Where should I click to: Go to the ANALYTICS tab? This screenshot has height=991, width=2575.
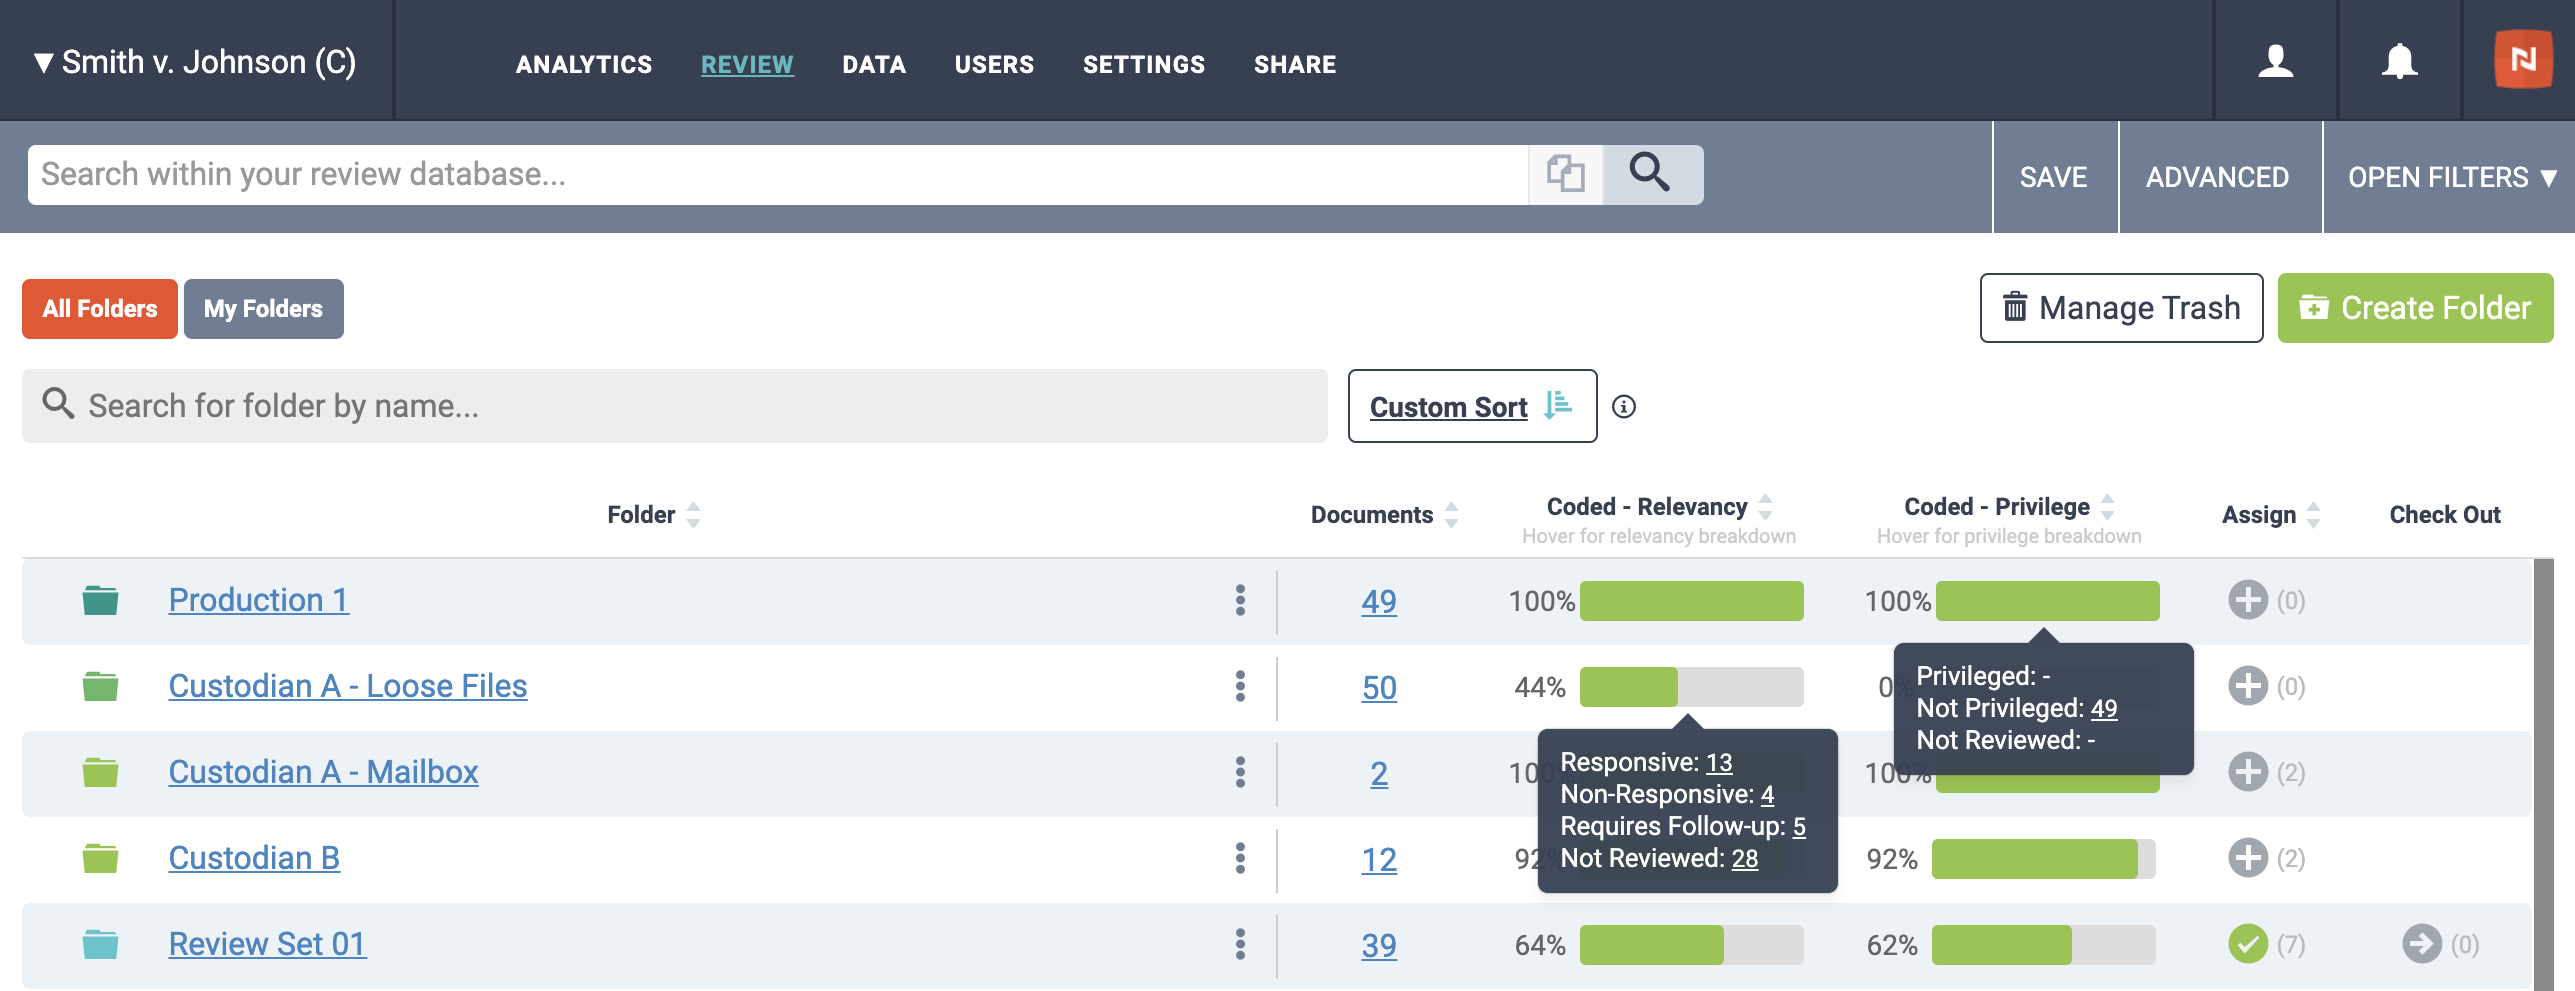tap(584, 64)
